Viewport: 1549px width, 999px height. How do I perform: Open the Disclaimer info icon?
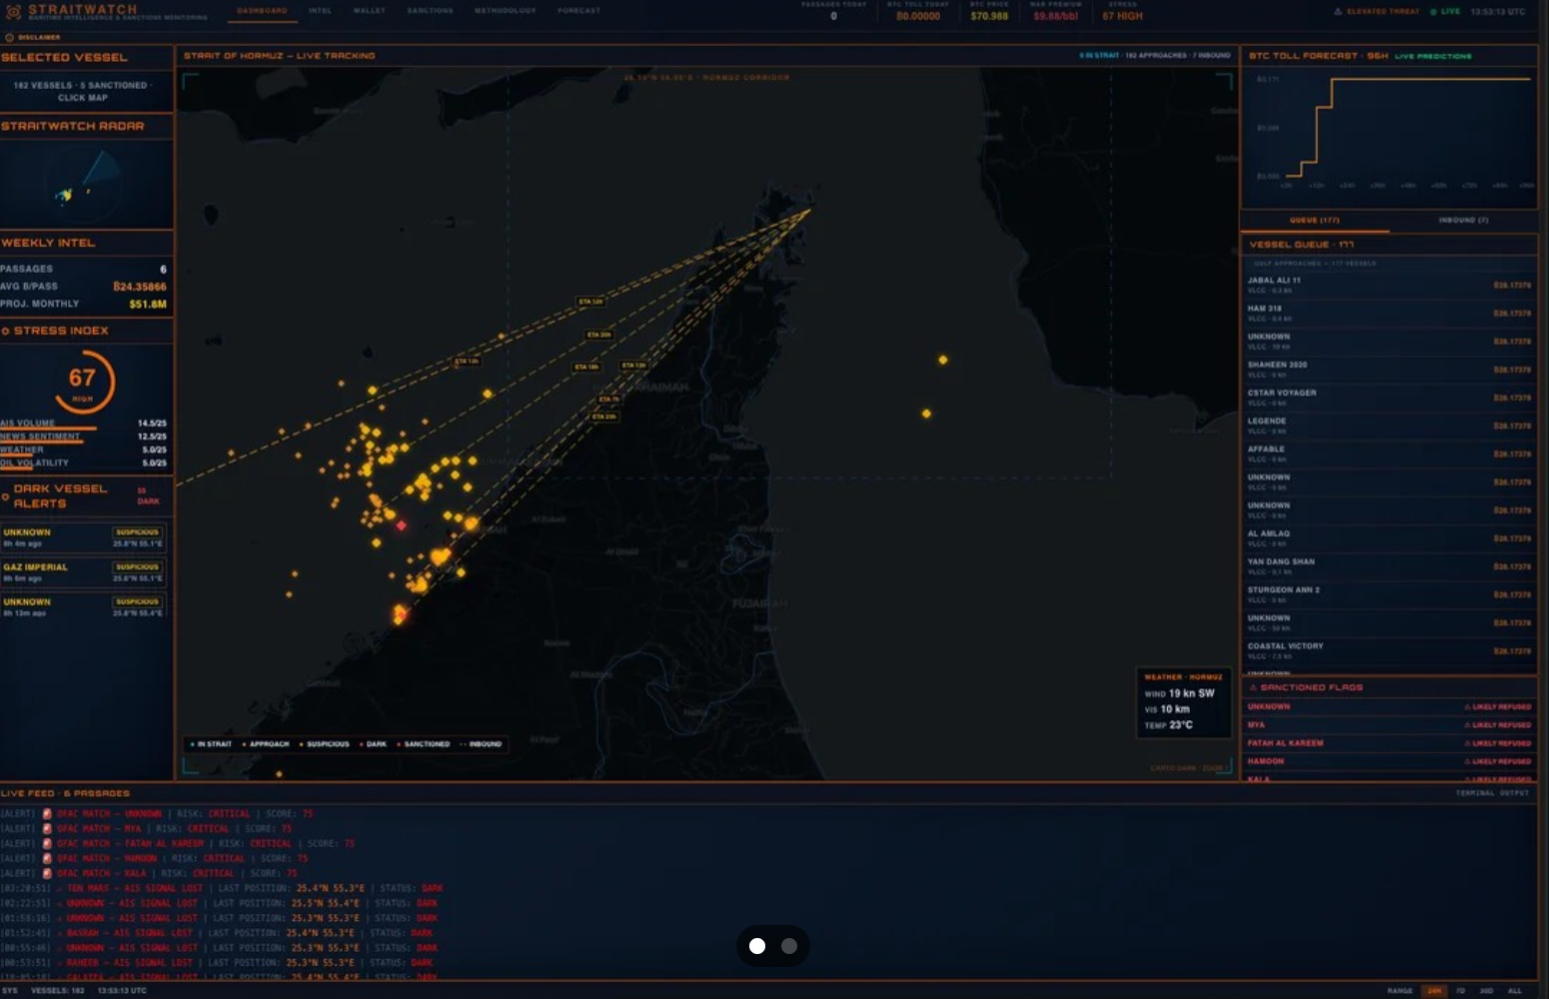9,37
